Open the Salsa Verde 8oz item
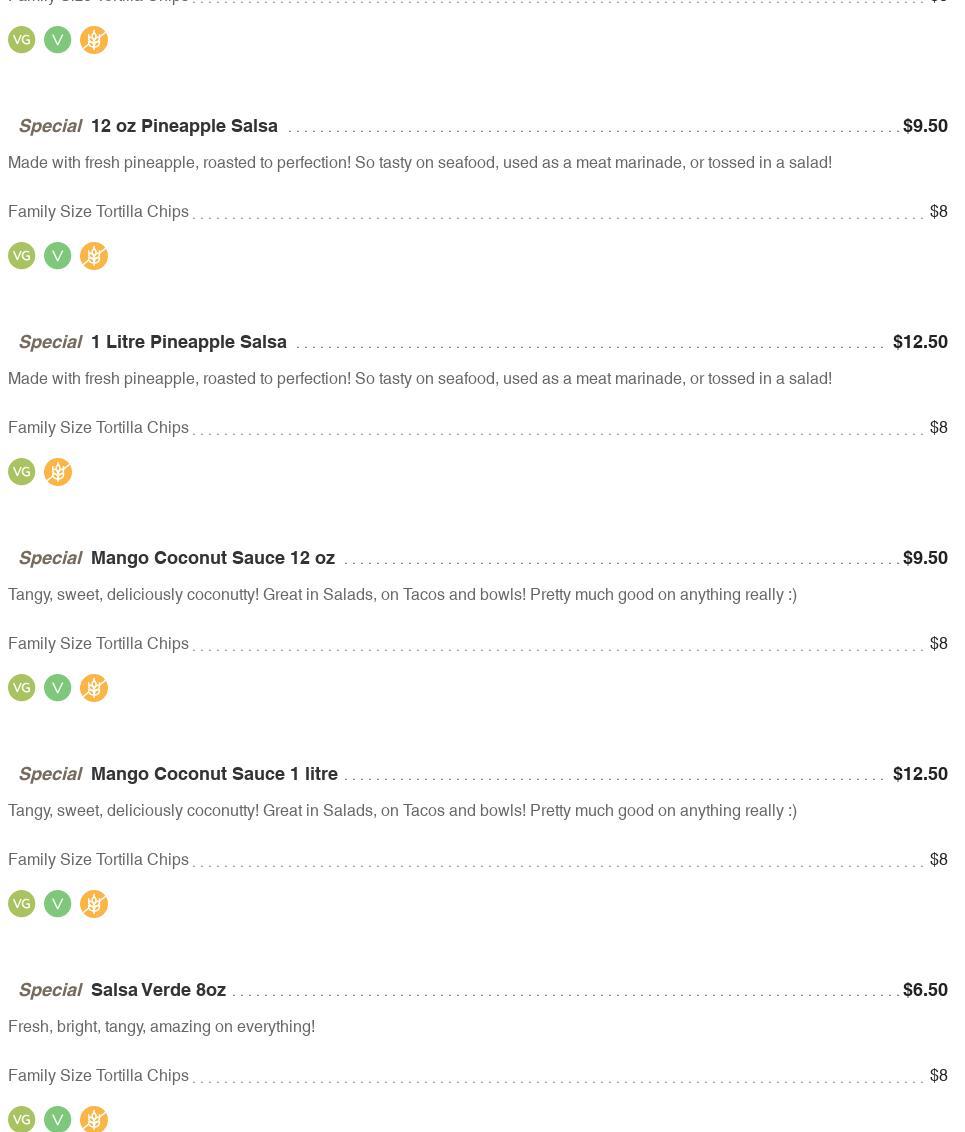 click(158, 990)
